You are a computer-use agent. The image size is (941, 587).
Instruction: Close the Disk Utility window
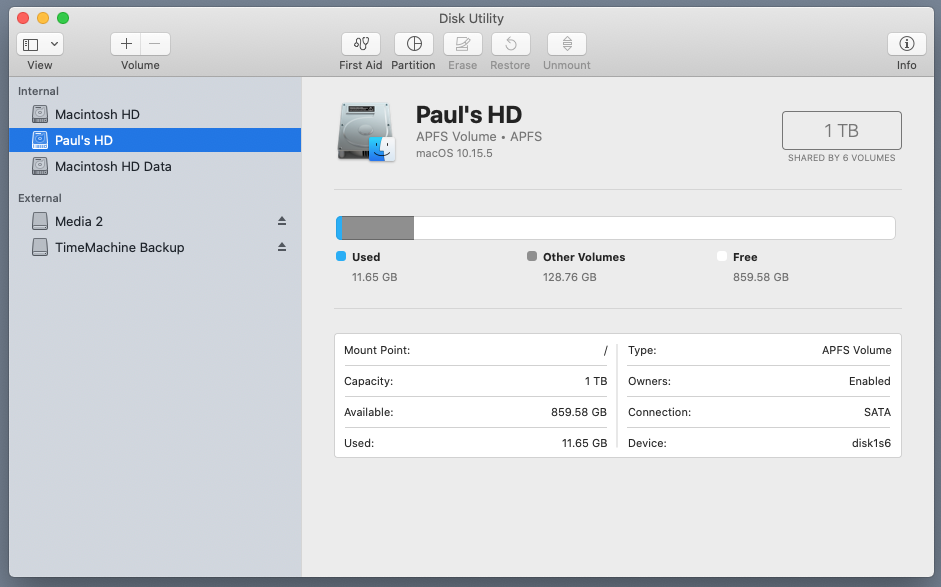pyautogui.click(x=23, y=18)
